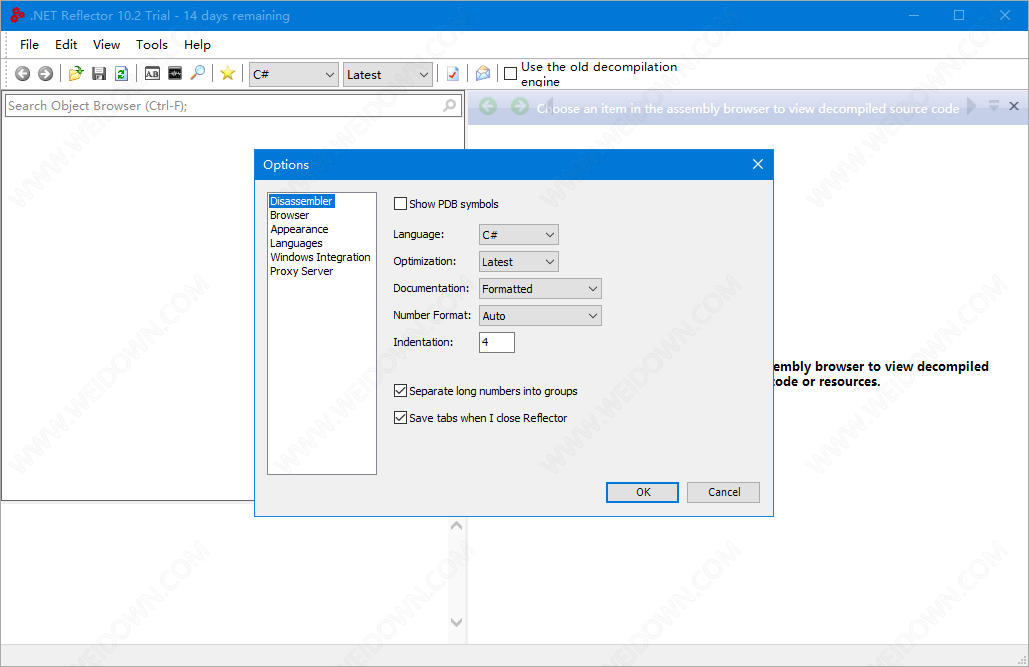Click the Language: label in Options
Viewport: 1029px width, 667px height.
coord(419,234)
